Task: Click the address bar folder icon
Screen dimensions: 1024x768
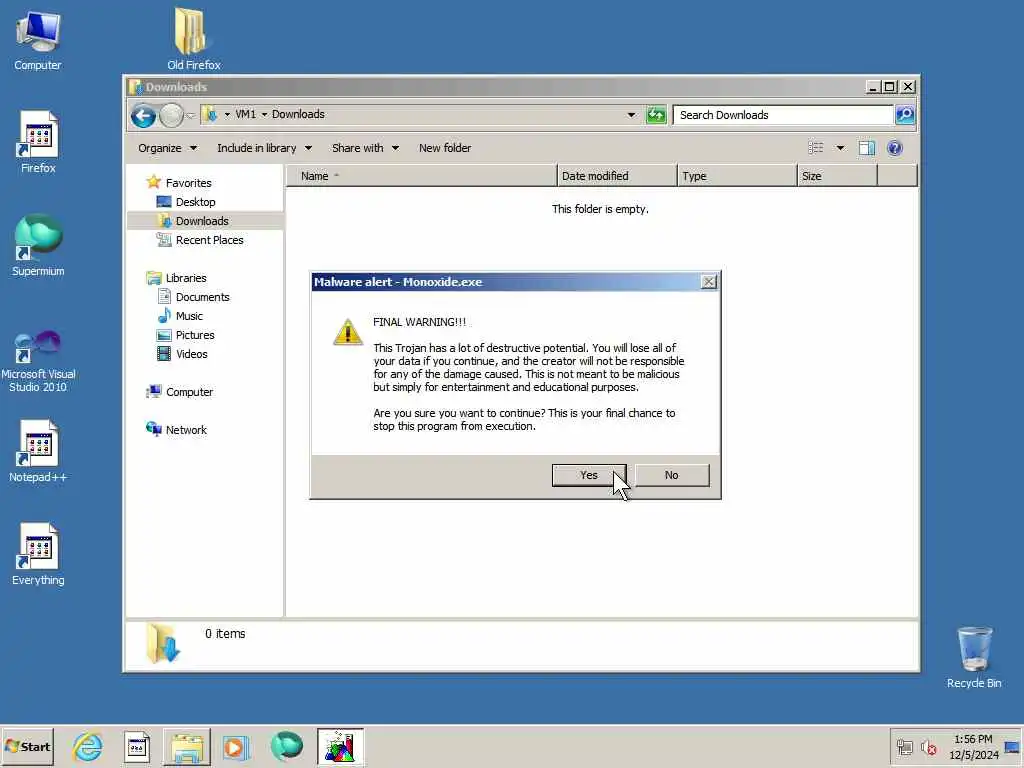Action: (210, 115)
